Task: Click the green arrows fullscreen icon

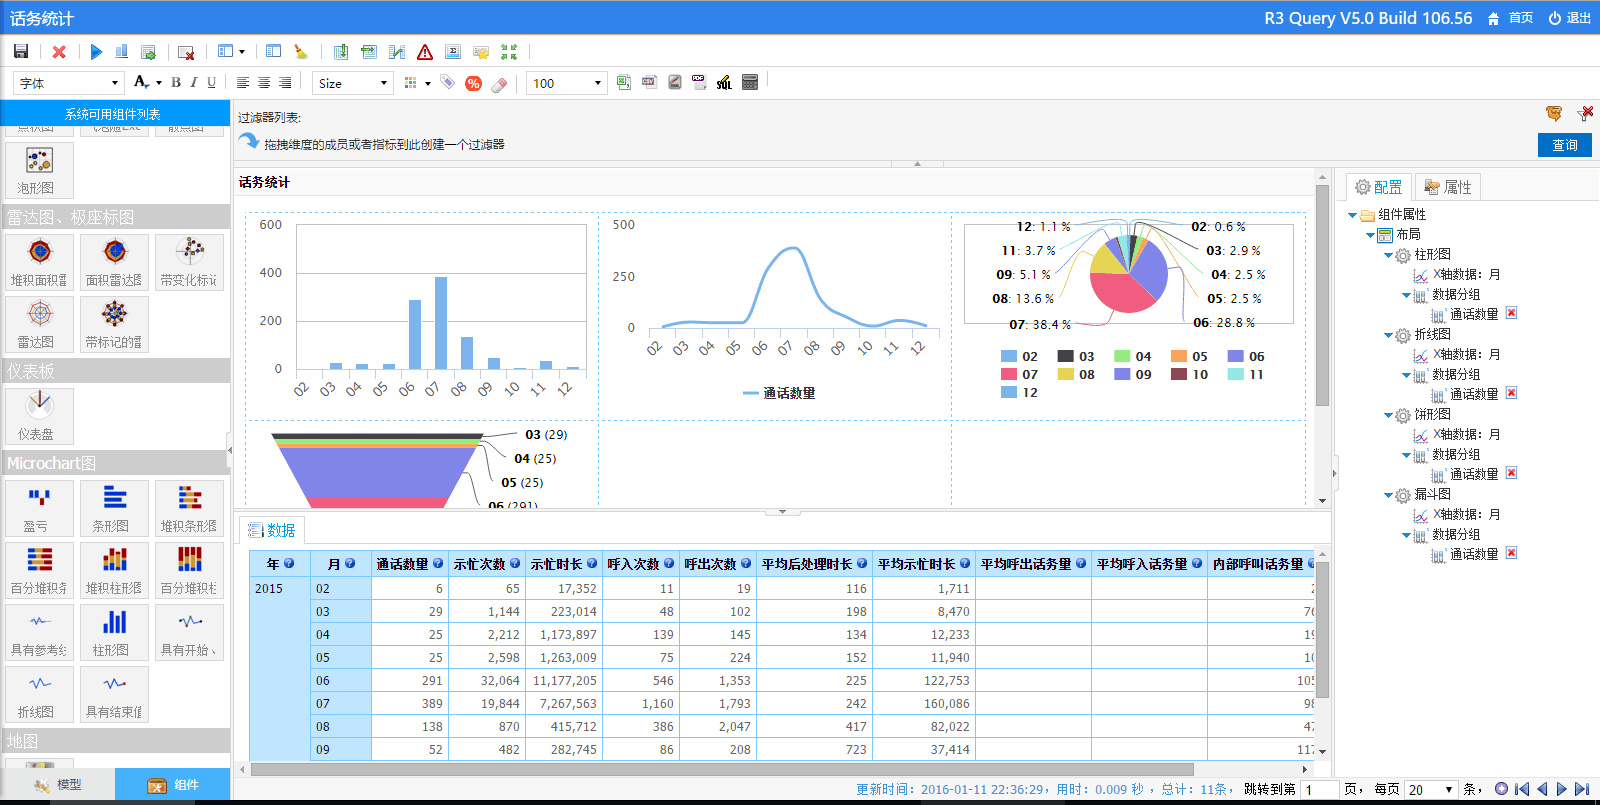Action: coord(509,52)
